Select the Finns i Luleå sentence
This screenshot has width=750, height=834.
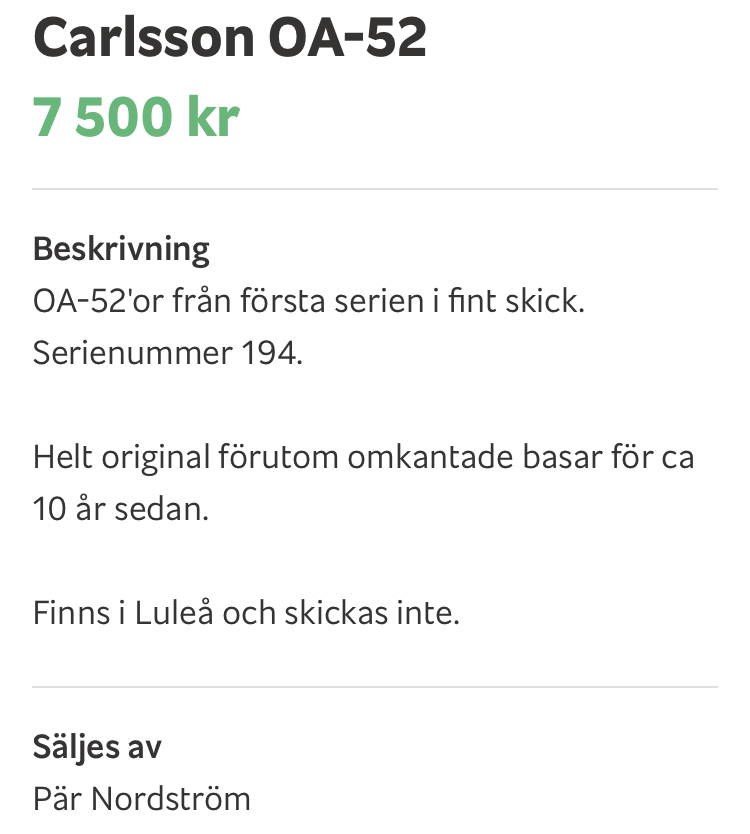tap(246, 612)
